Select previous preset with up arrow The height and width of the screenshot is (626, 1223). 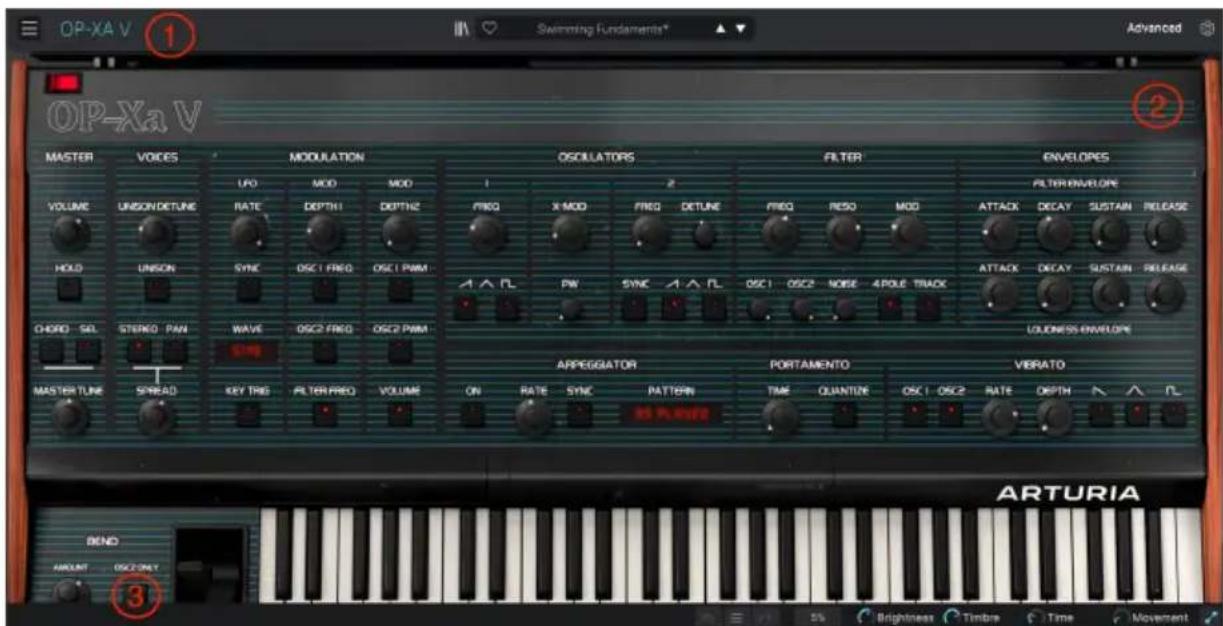(x=720, y=30)
